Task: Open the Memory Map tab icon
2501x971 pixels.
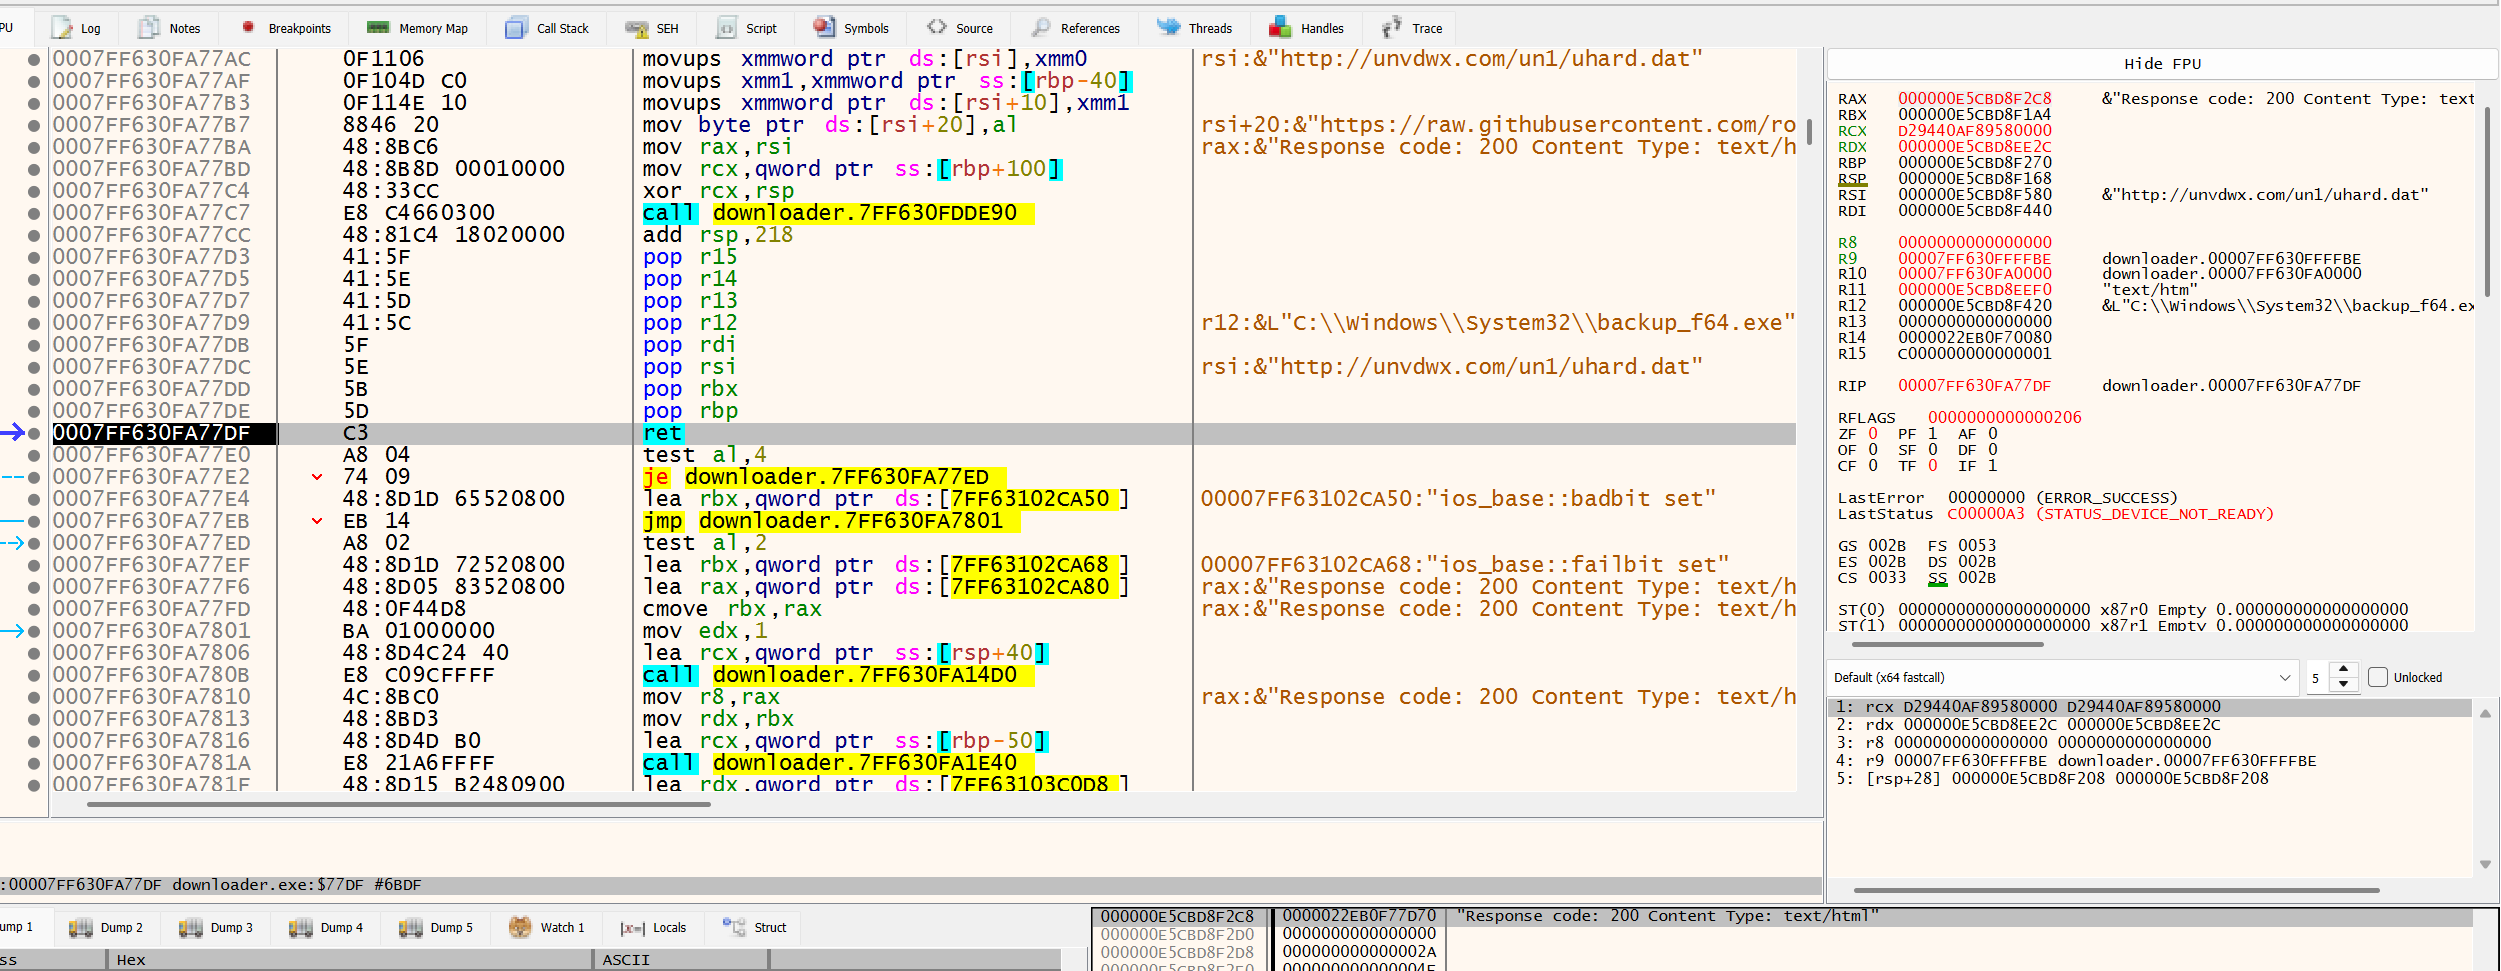Action: tap(378, 28)
